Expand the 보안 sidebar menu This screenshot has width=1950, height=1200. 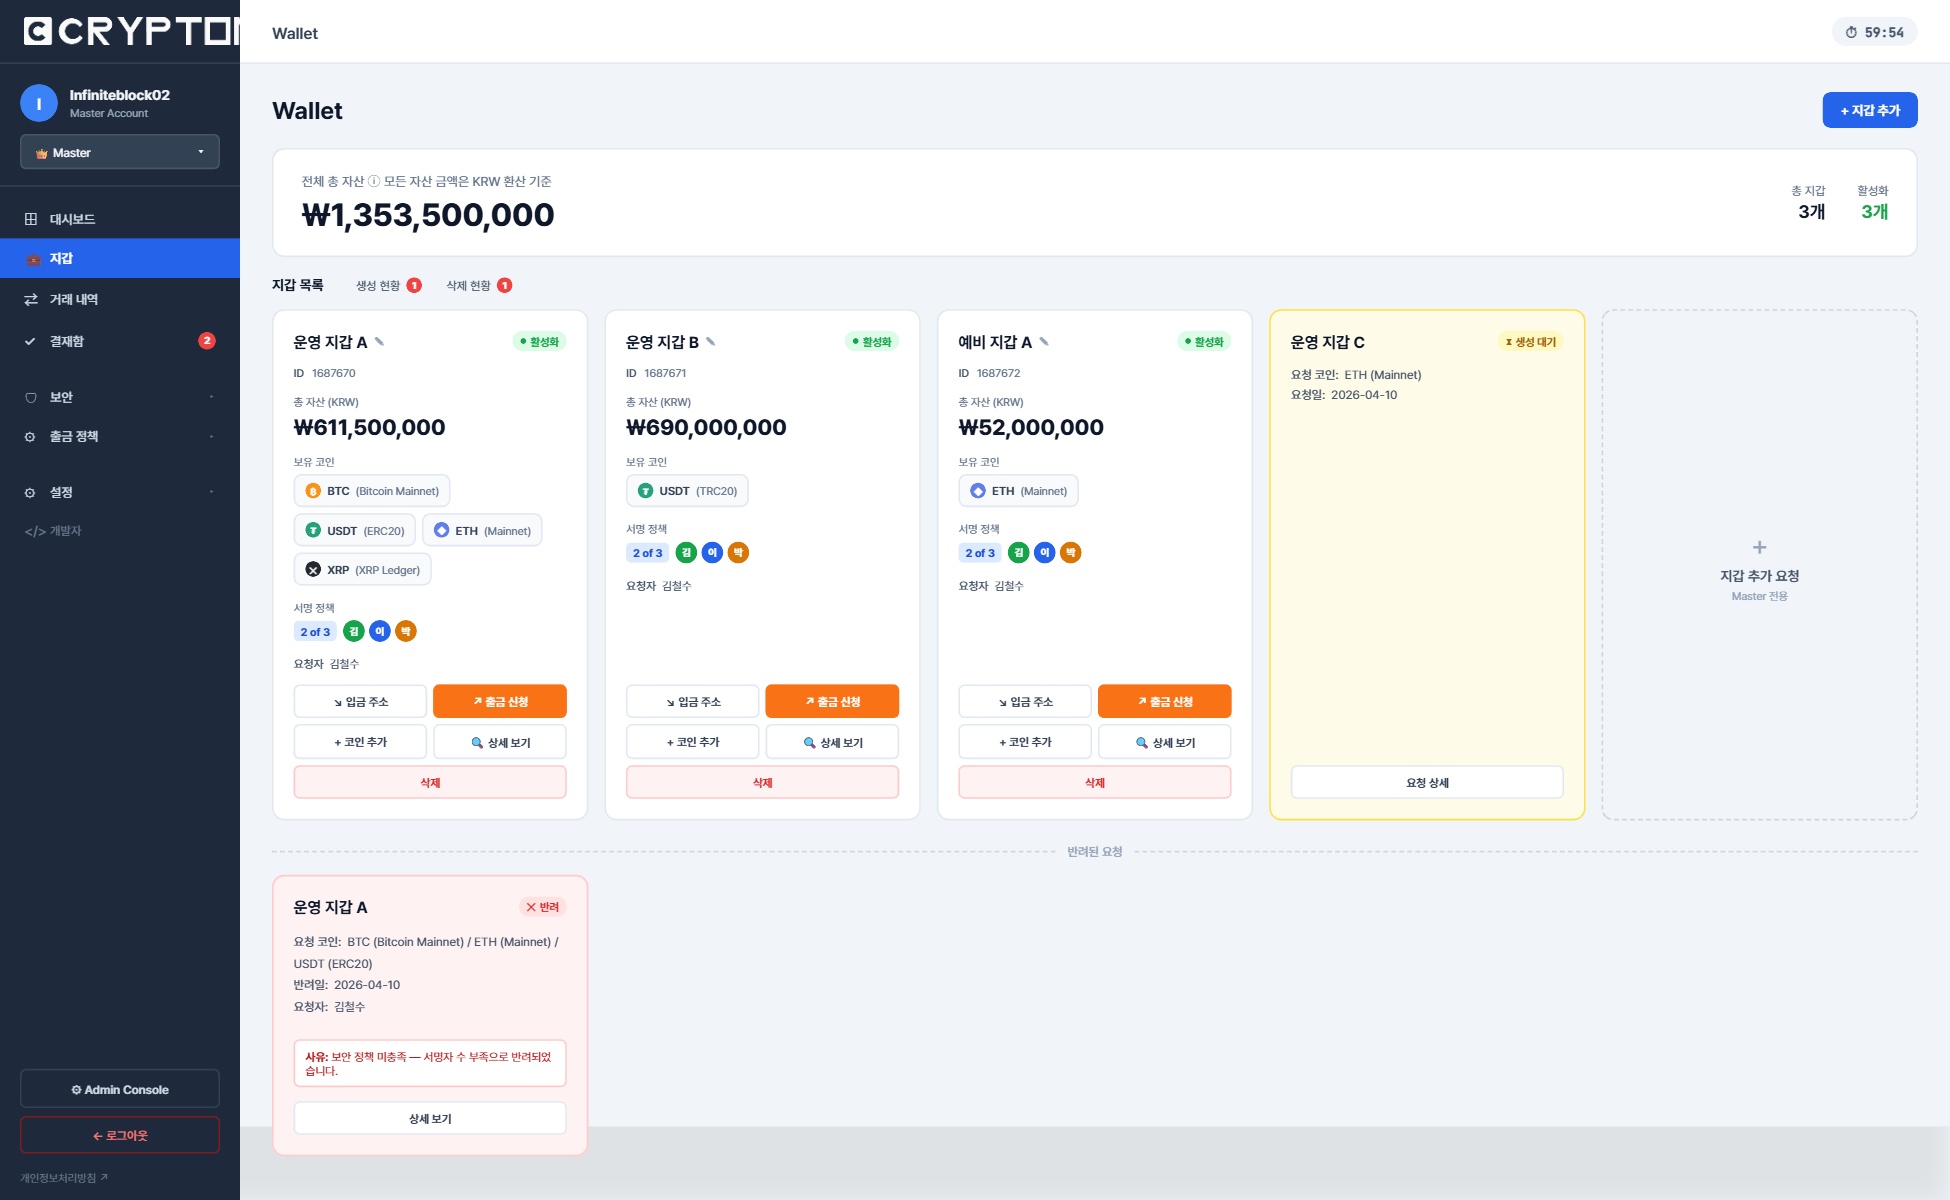click(x=120, y=397)
